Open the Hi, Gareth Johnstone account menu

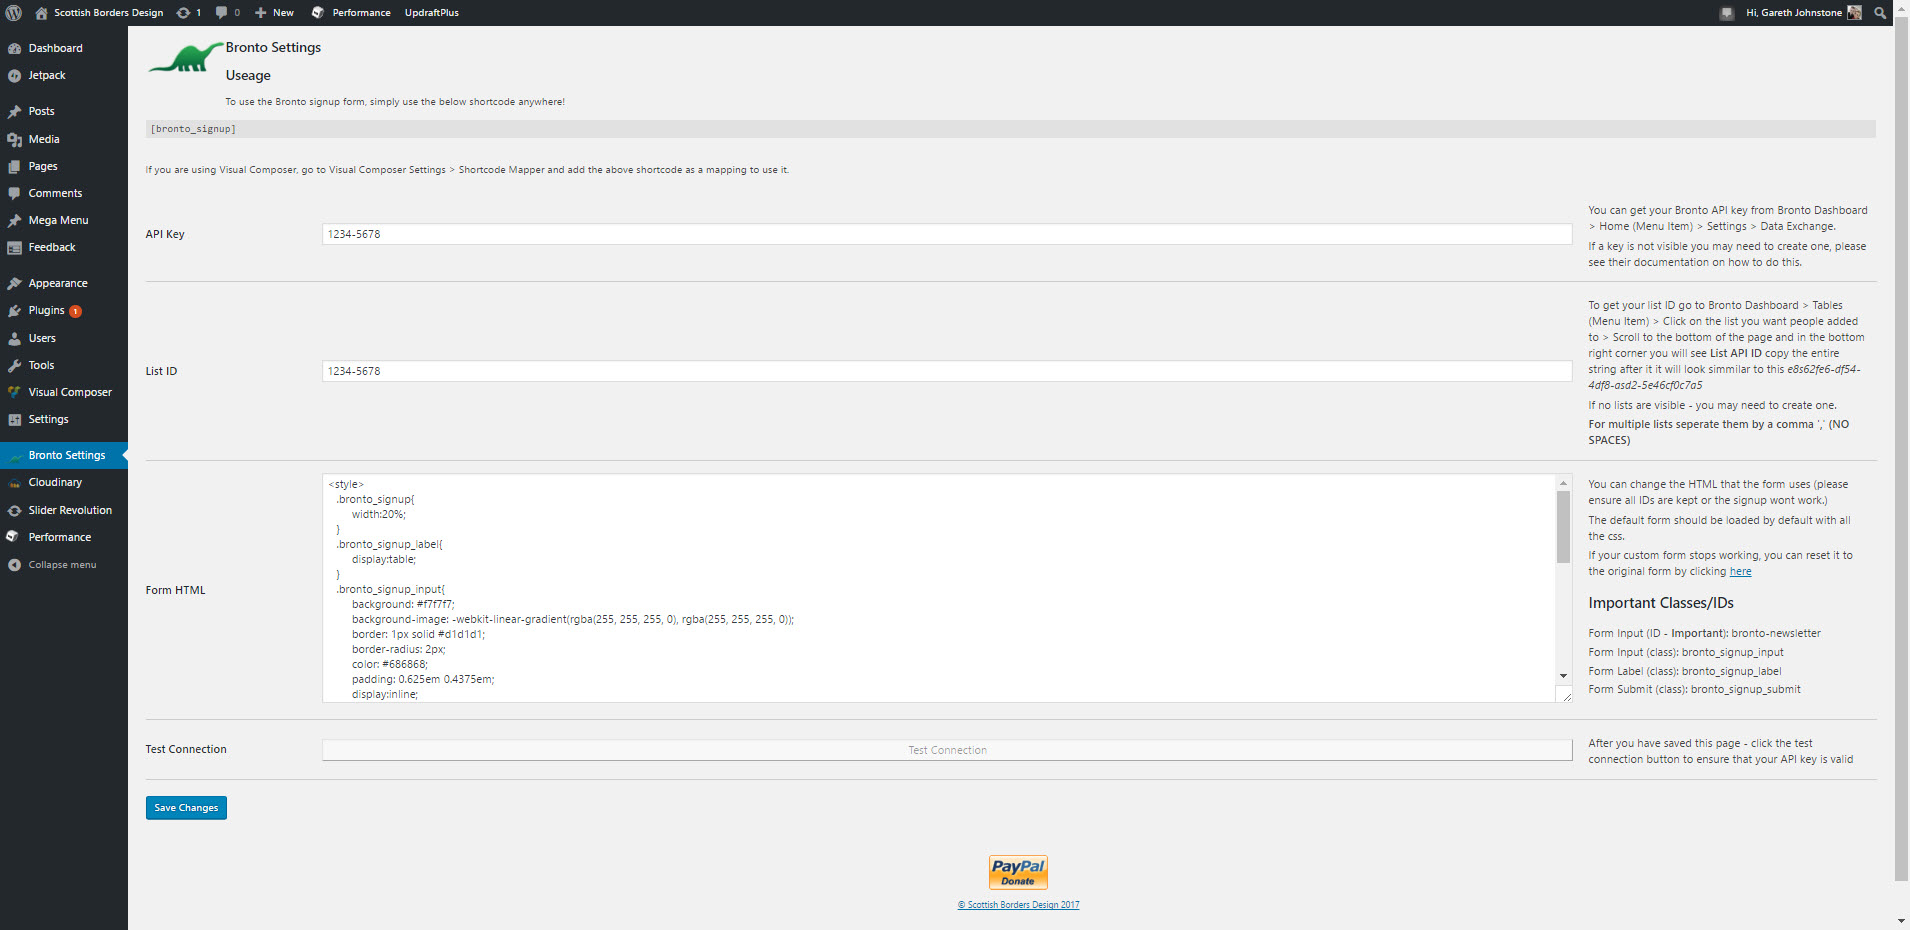click(1804, 13)
